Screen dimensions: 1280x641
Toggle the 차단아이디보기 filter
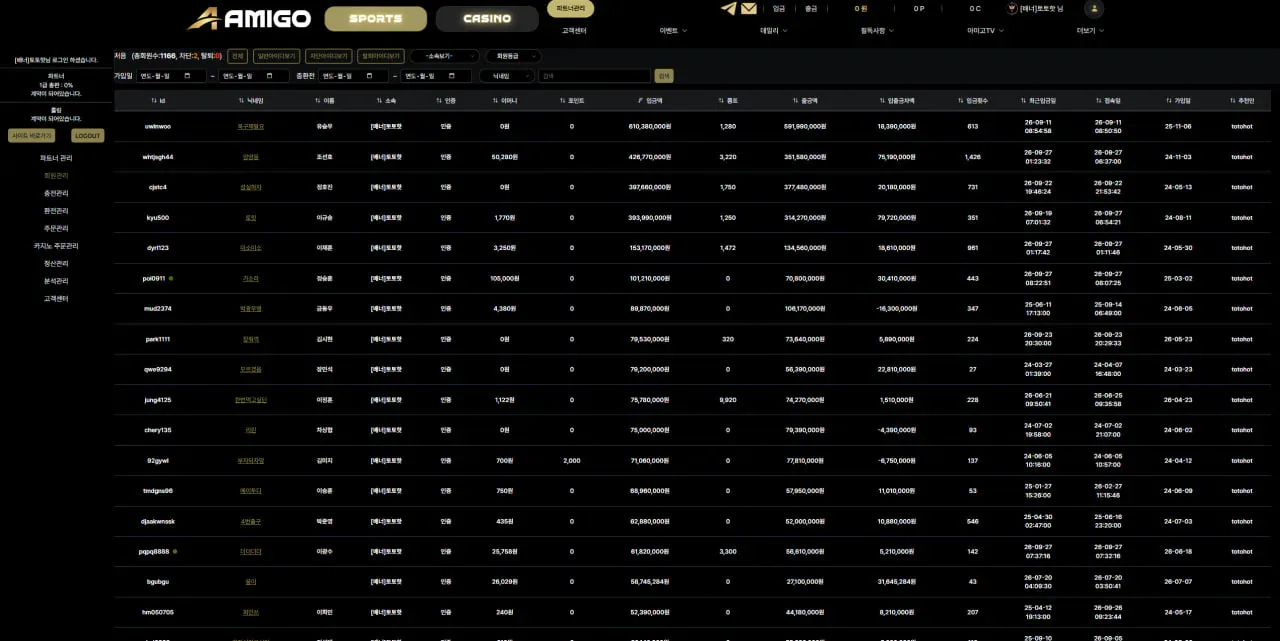(329, 56)
